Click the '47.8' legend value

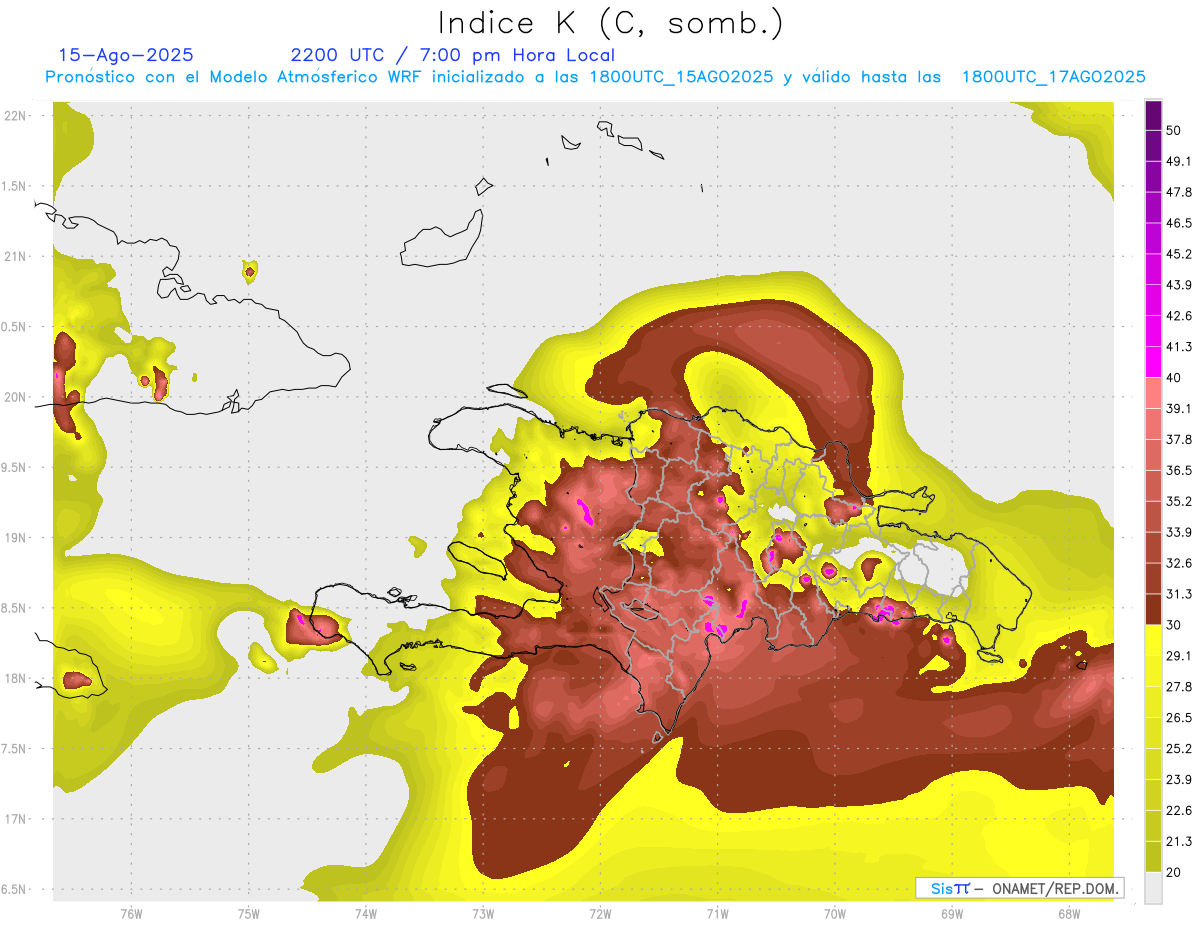[x=1179, y=193]
